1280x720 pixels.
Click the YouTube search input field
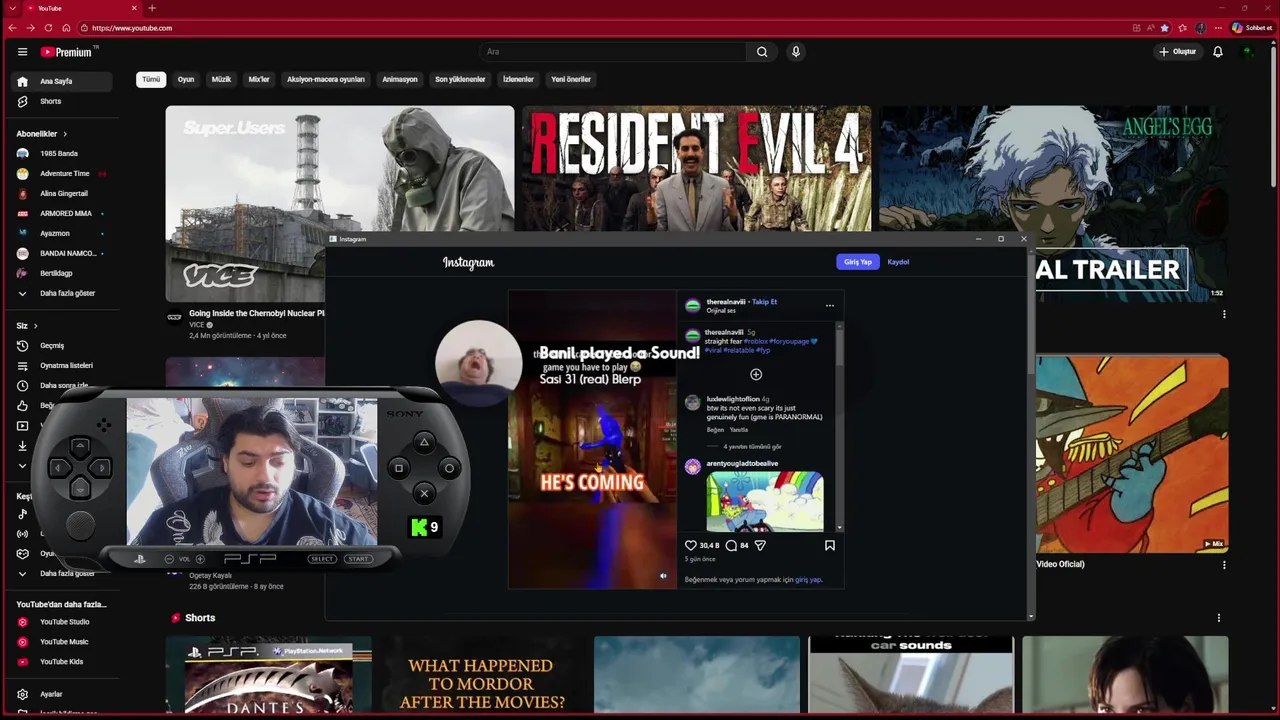point(613,52)
